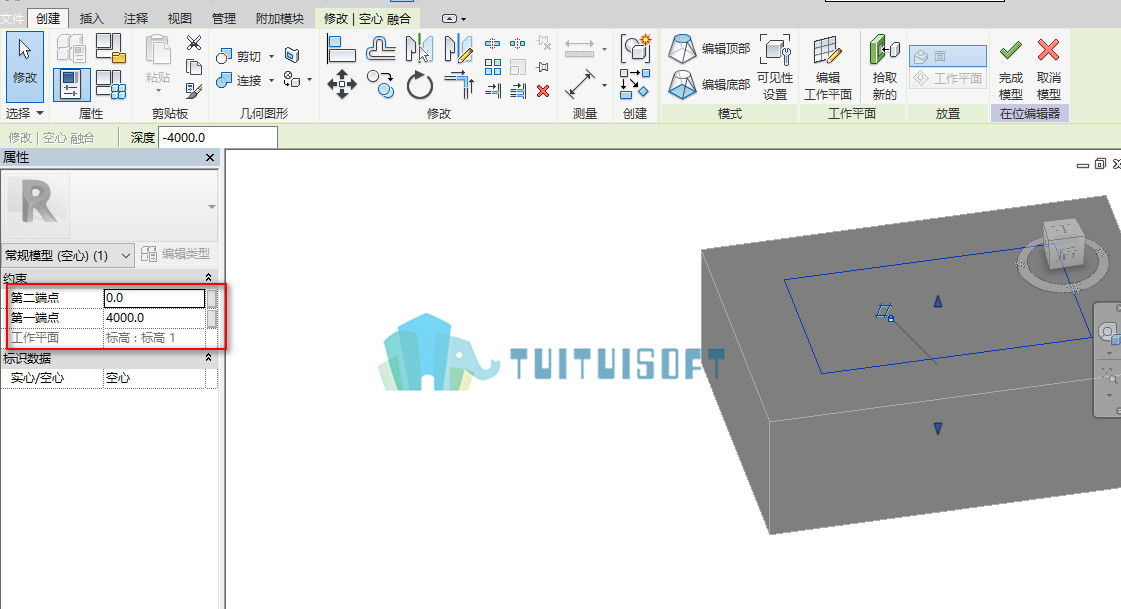Click Edit Top (编辑顶部) button
This screenshot has height=609, width=1121.
(708, 49)
